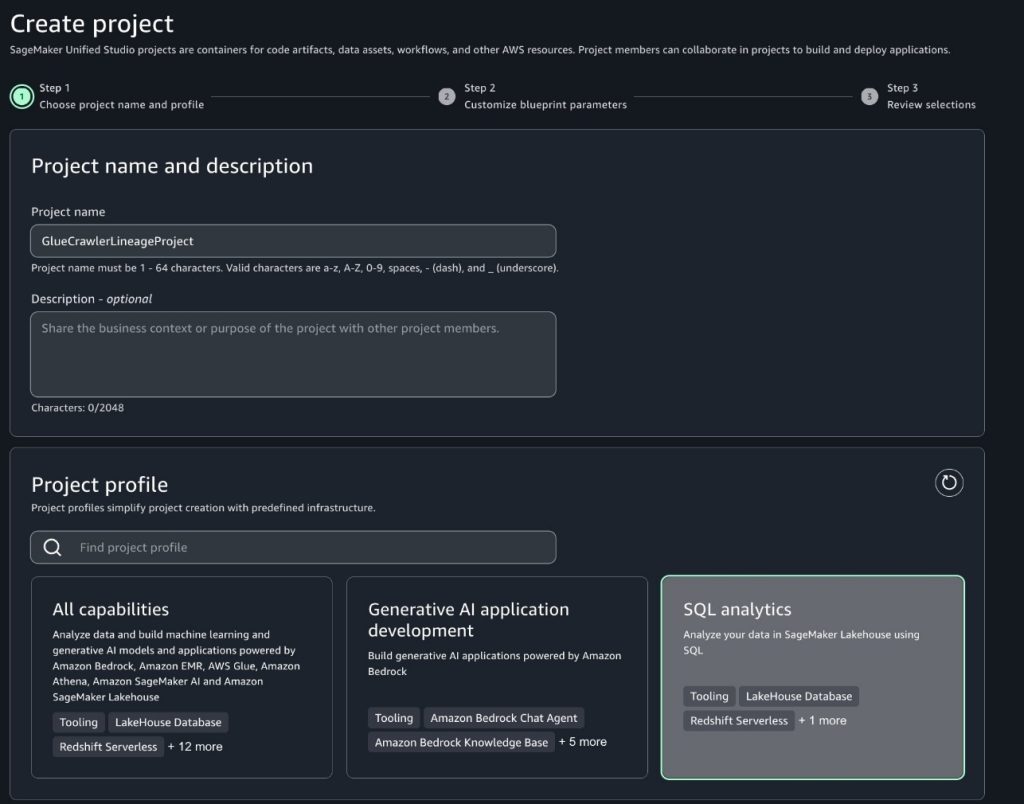
Task: Click Tooling tag in All capabilities card
Action: pyautogui.click(x=78, y=722)
